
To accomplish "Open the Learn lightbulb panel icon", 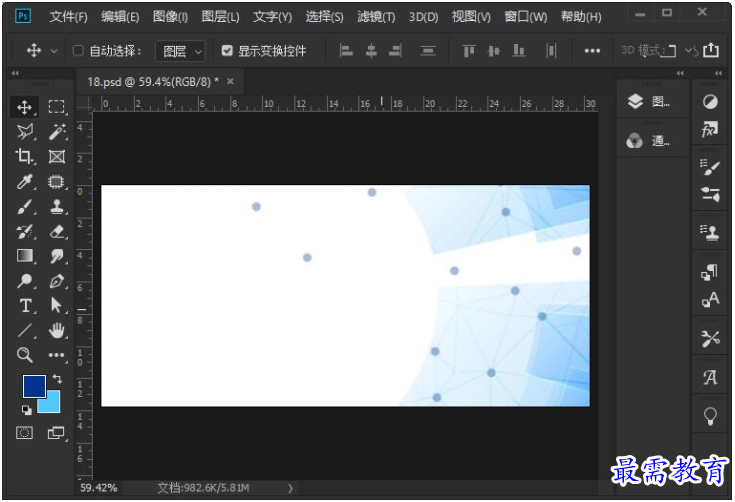I will pos(710,416).
